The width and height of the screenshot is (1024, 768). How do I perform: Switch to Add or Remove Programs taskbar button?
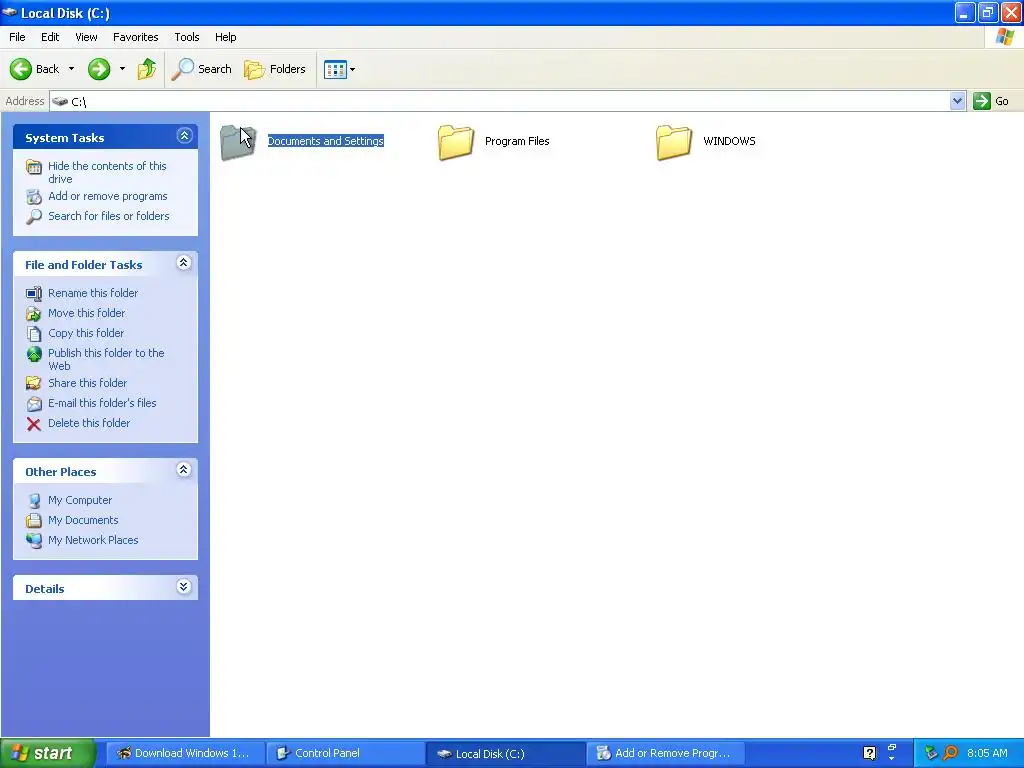[665, 753]
